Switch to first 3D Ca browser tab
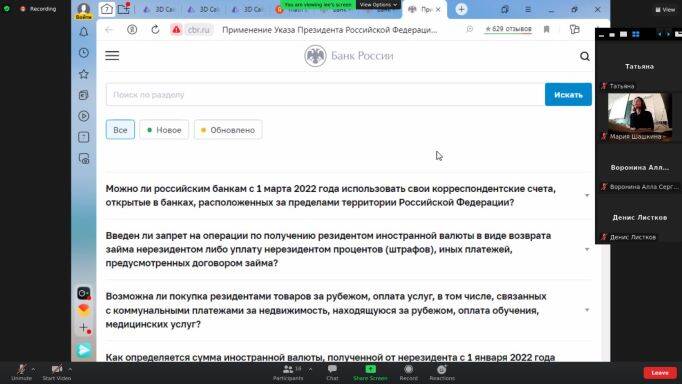The image size is (682, 384). (159, 9)
